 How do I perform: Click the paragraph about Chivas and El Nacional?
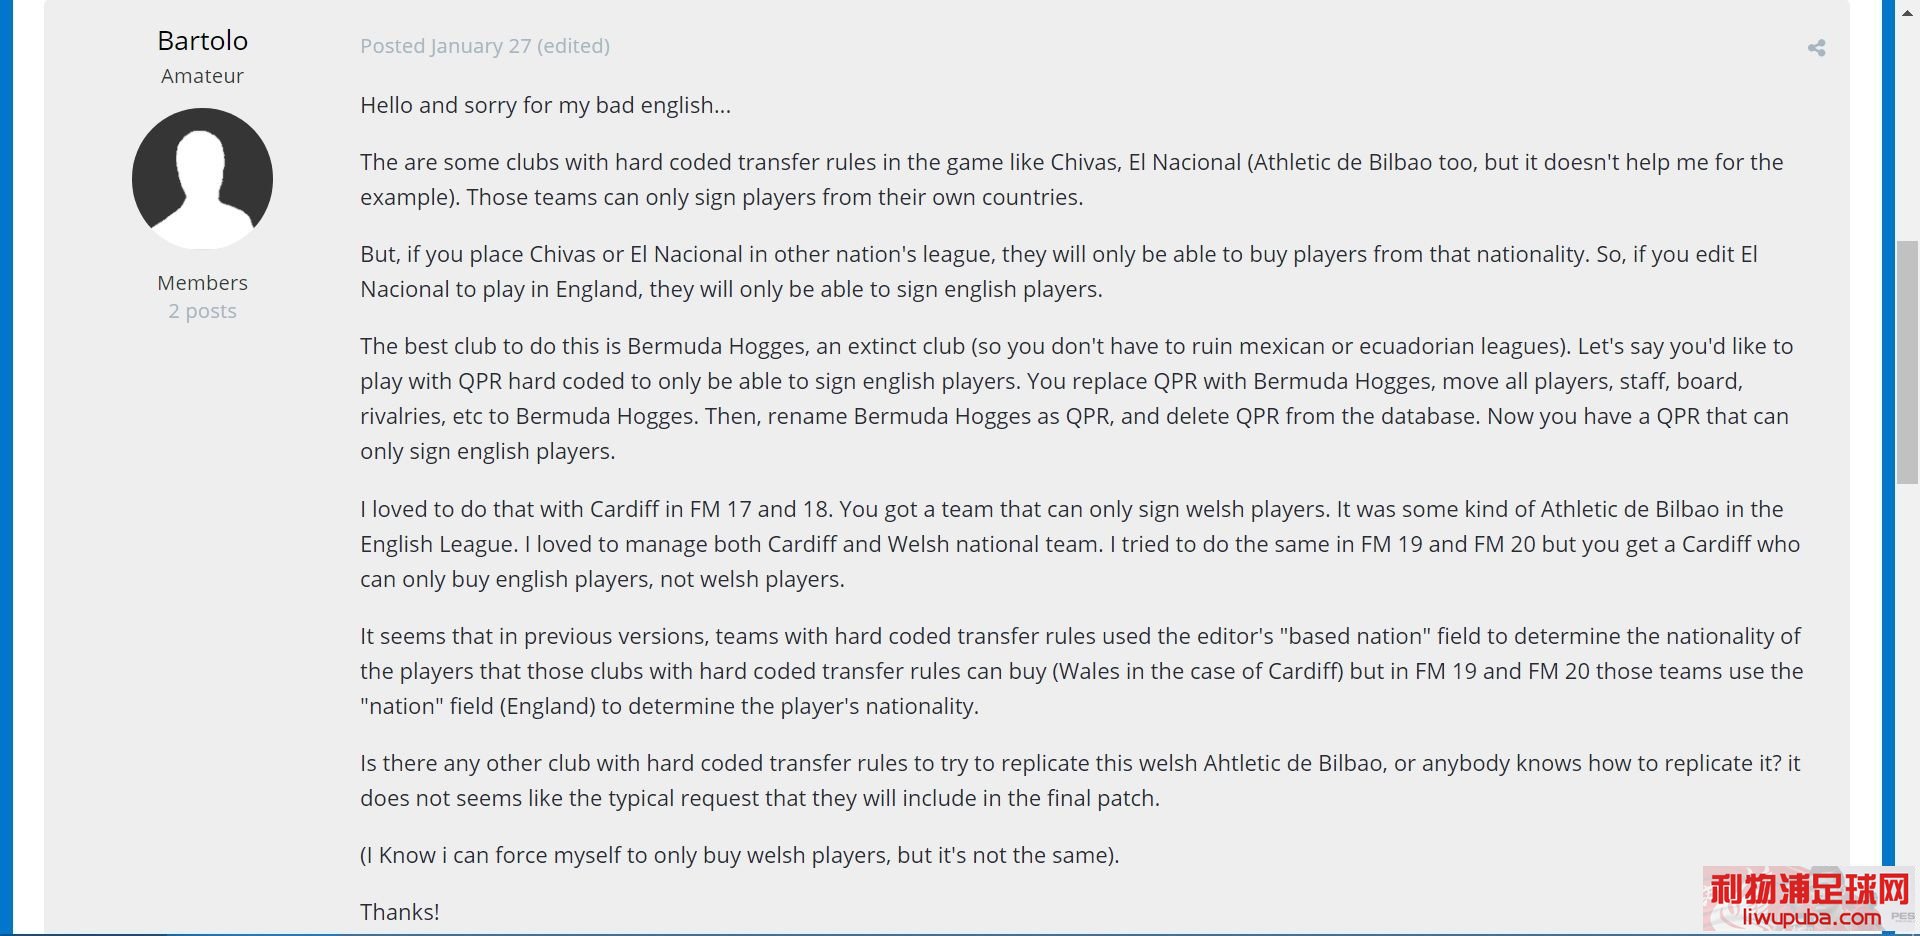(1071, 180)
